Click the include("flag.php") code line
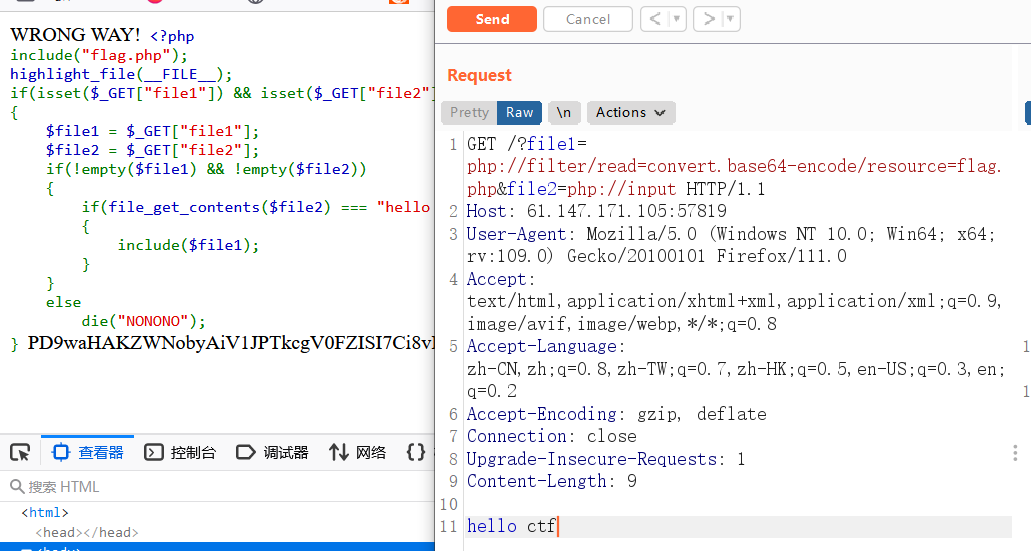1031x551 pixels. pyautogui.click(x=99, y=55)
